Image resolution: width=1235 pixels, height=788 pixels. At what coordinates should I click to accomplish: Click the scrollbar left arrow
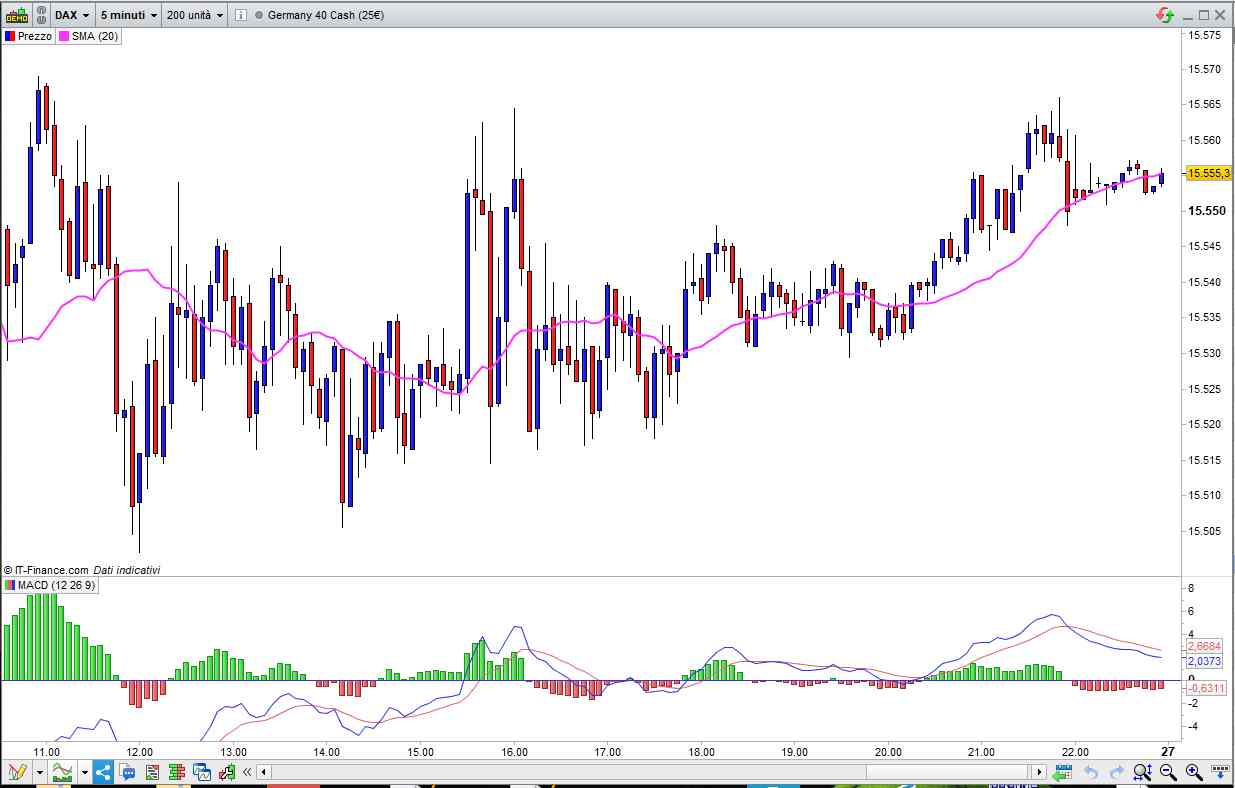264,772
